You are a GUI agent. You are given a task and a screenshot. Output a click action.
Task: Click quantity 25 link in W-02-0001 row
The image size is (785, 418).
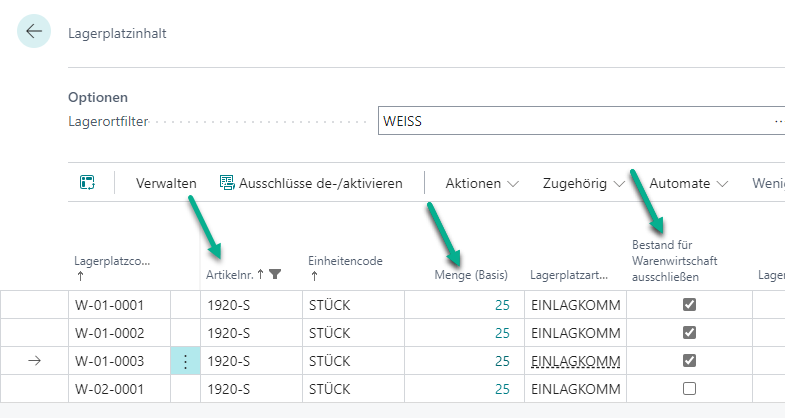pos(502,389)
